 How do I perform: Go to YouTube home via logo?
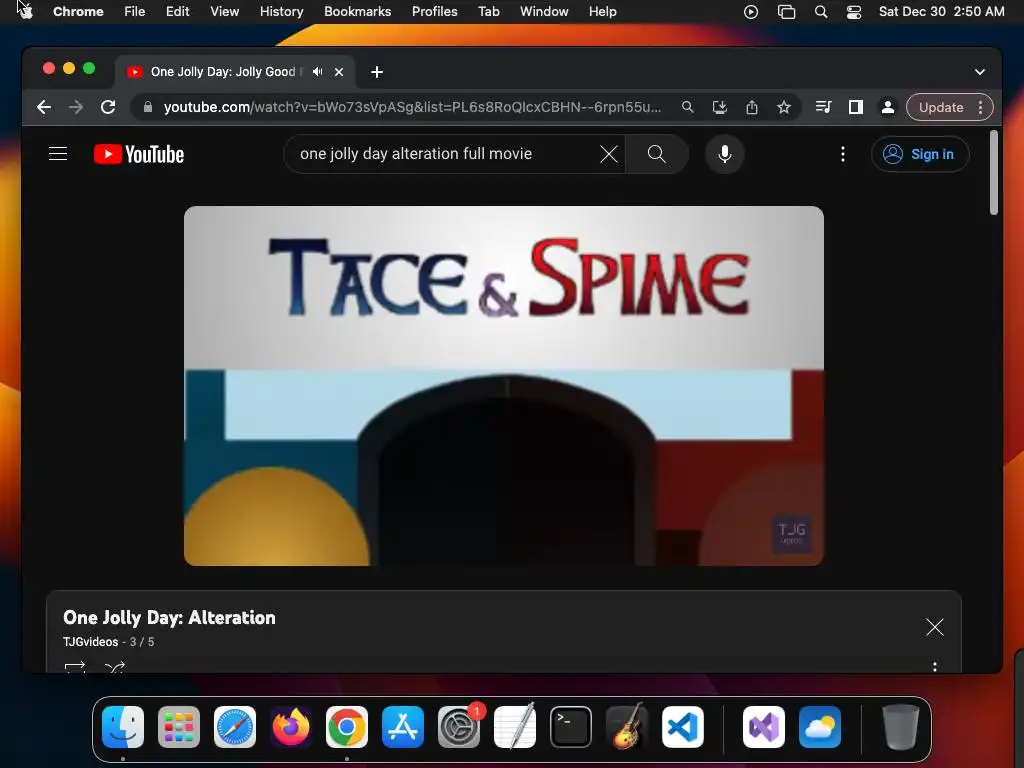click(x=139, y=154)
